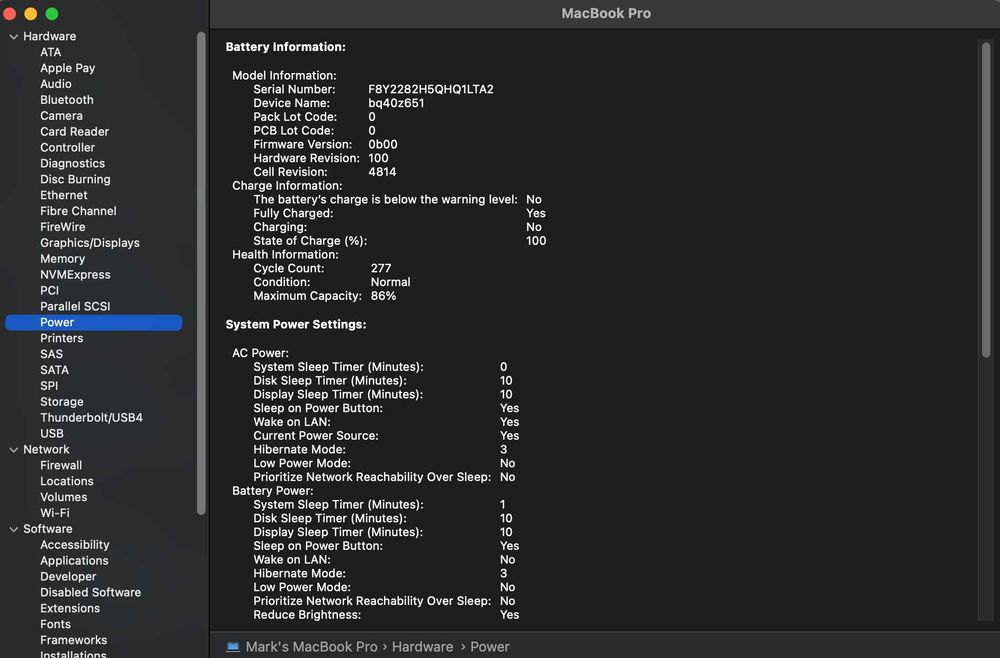Click serial number F8Y2282H5QHQ1LTA2
This screenshot has width=1000, height=658.
pos(430,89)
